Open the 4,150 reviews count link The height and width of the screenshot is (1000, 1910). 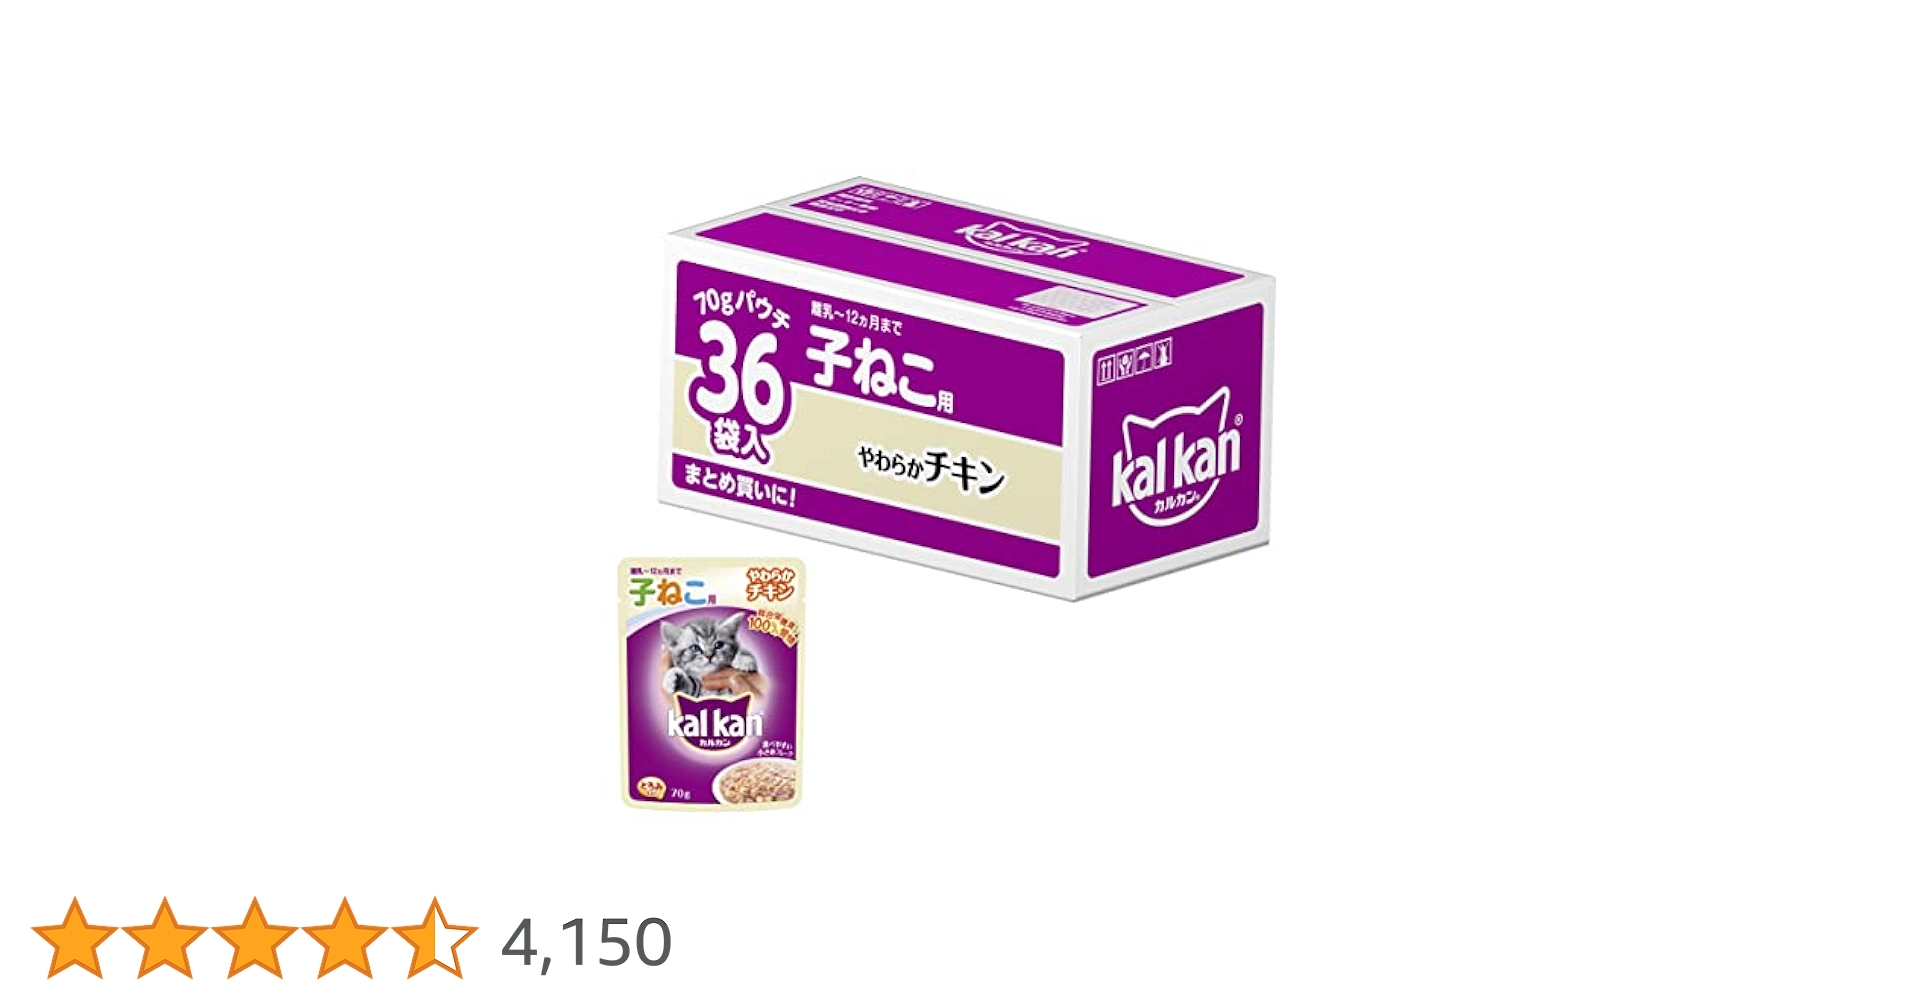586,942
